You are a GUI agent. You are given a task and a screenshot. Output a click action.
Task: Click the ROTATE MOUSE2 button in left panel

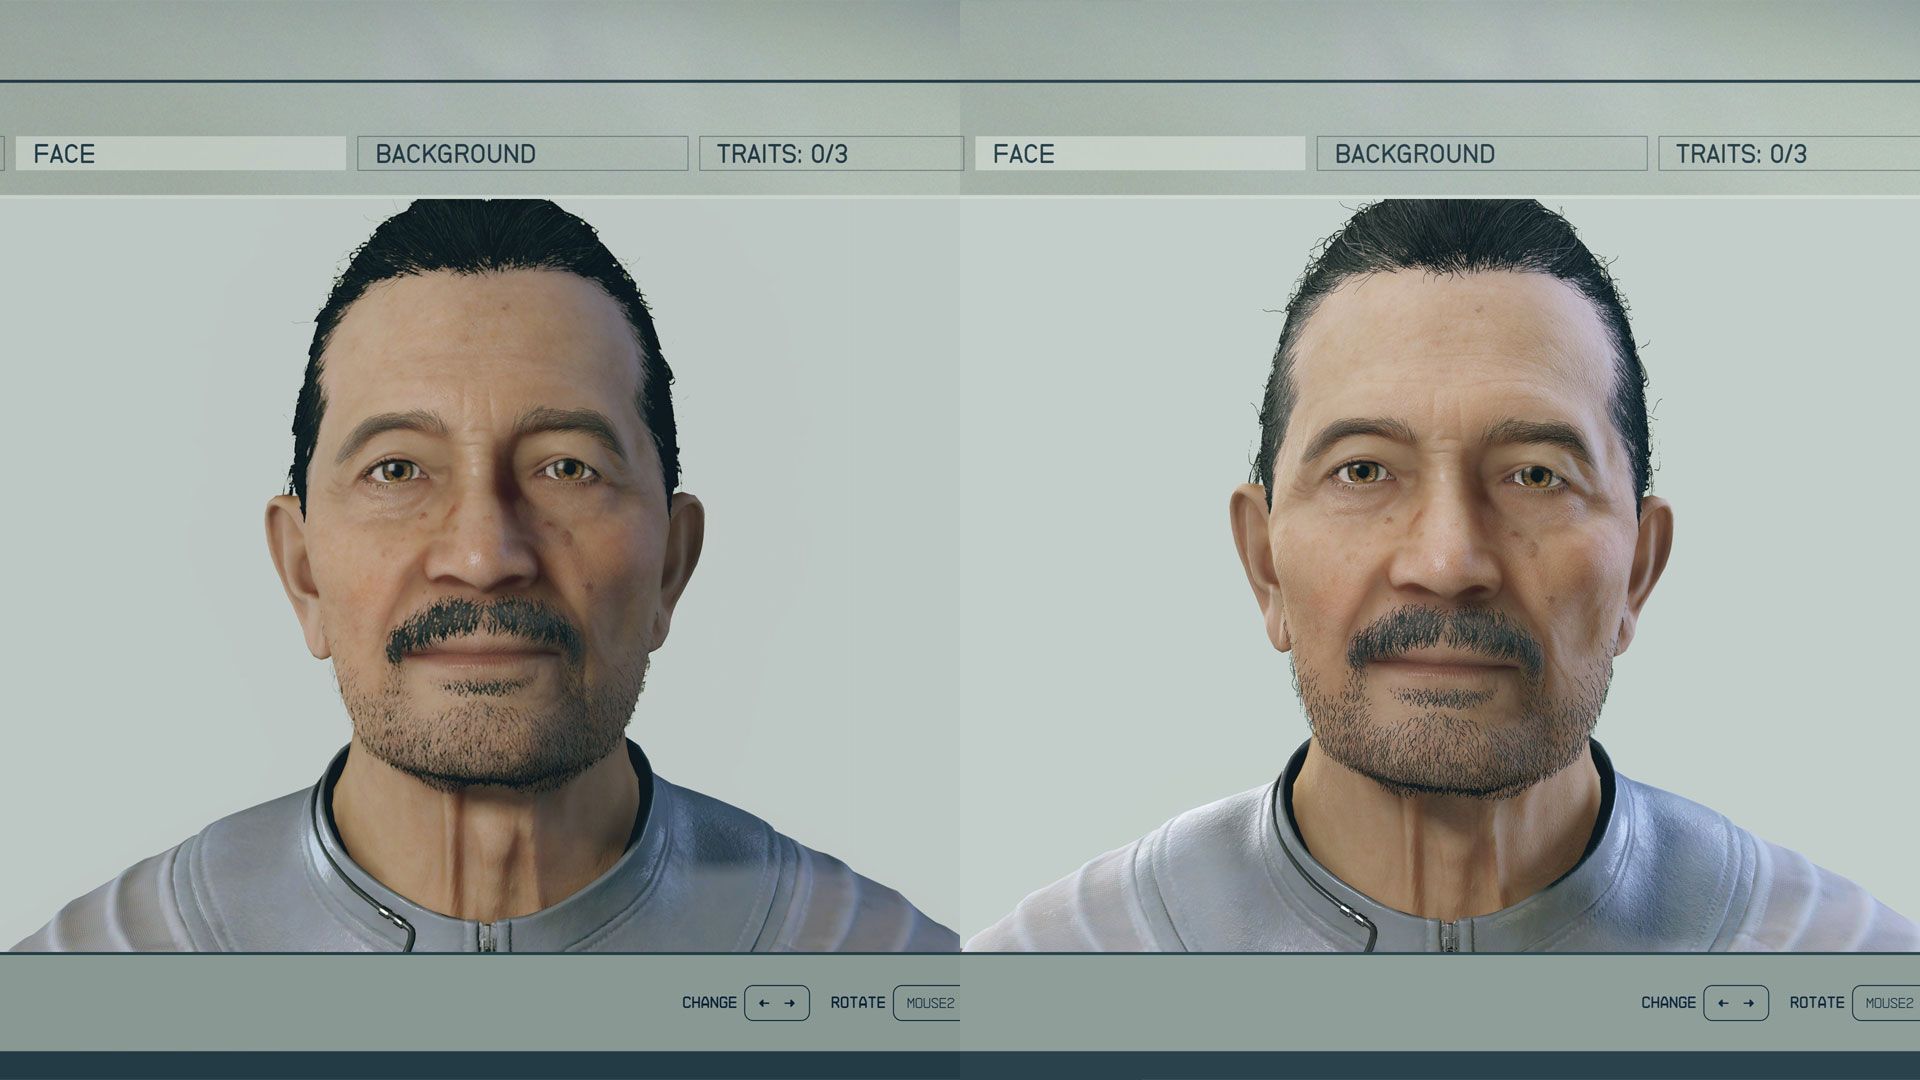click(927, 1003)
